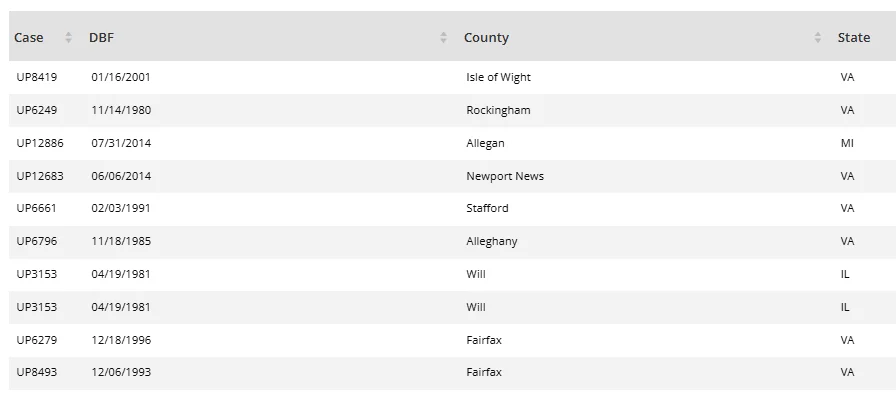Select case number UP8493
The height and width of the screenshot is (417, 896).
pos(37,372)
